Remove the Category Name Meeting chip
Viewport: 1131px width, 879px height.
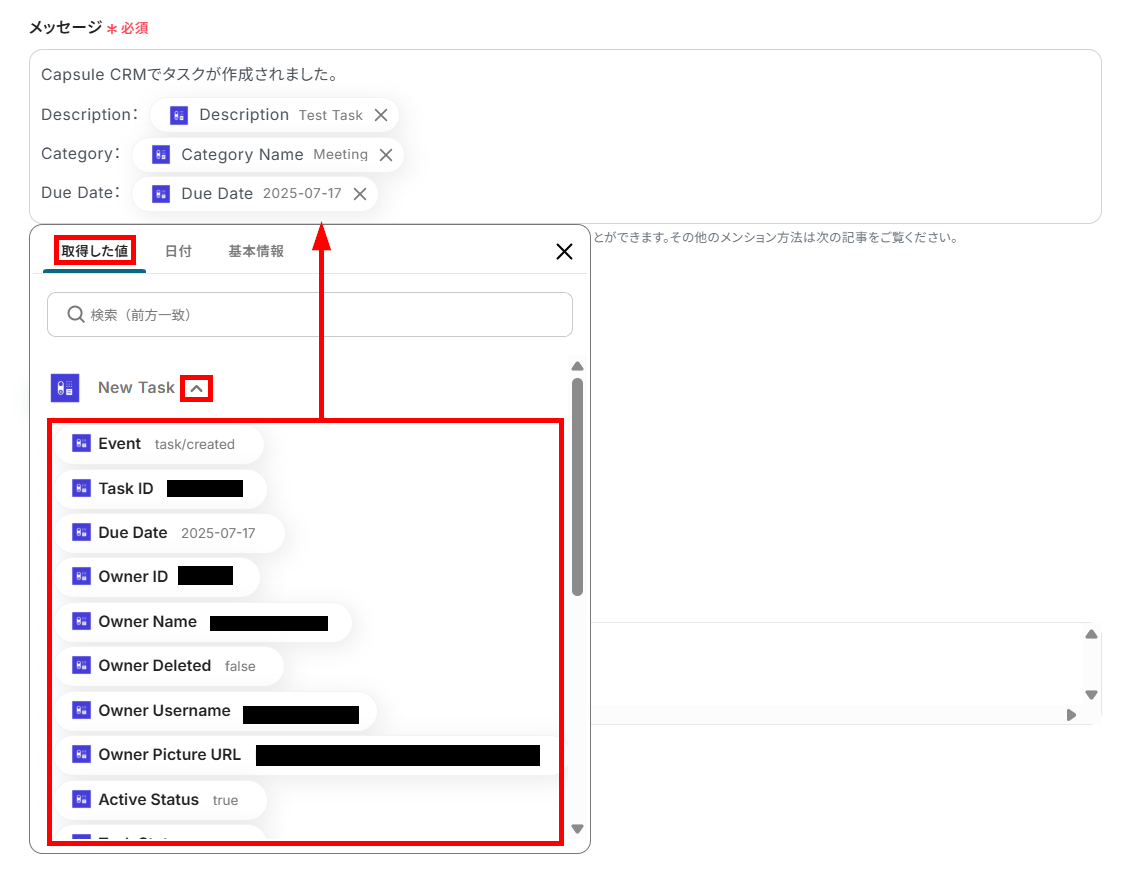(386, 155)
